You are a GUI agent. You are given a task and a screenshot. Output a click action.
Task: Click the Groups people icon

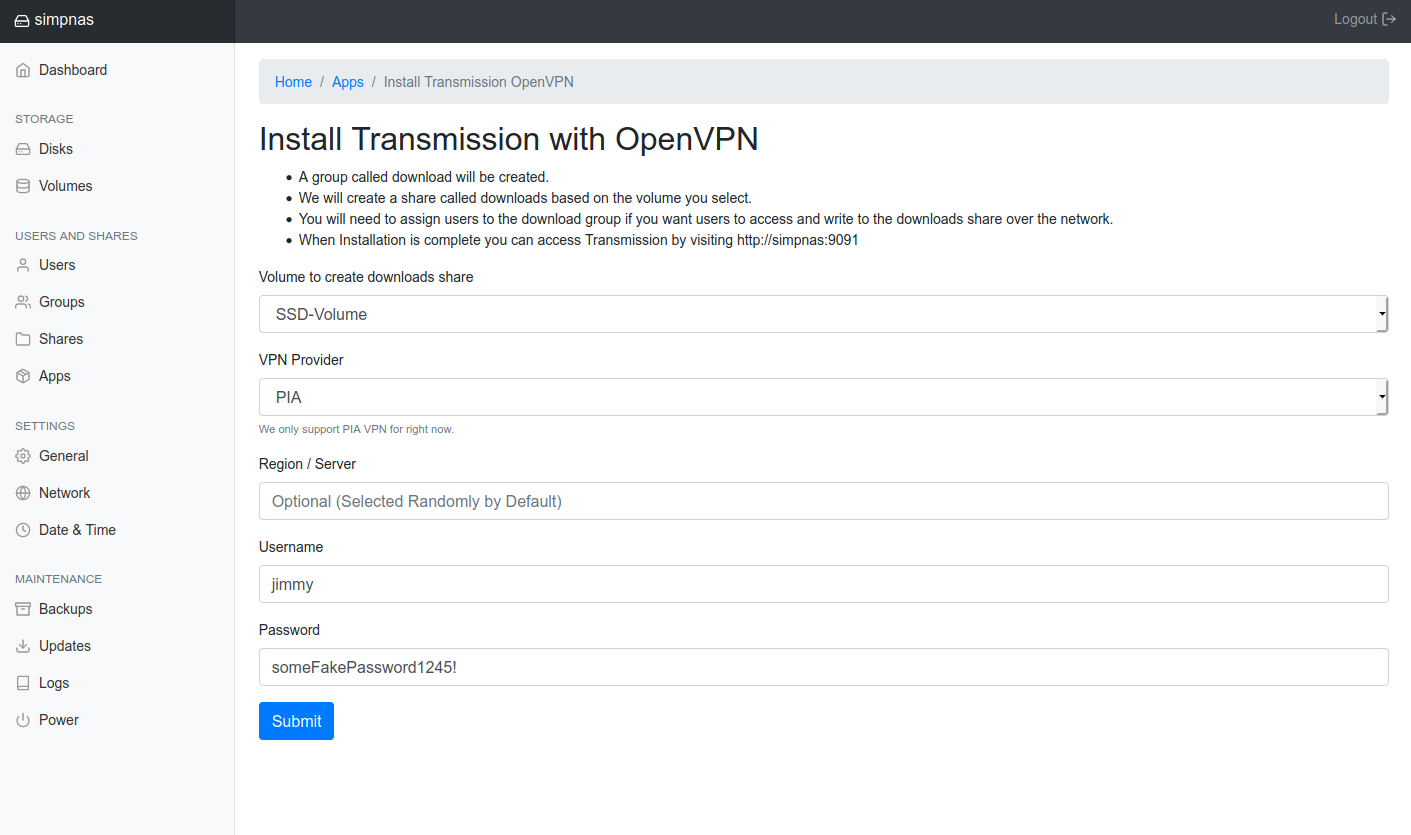[x=23, y=302]
